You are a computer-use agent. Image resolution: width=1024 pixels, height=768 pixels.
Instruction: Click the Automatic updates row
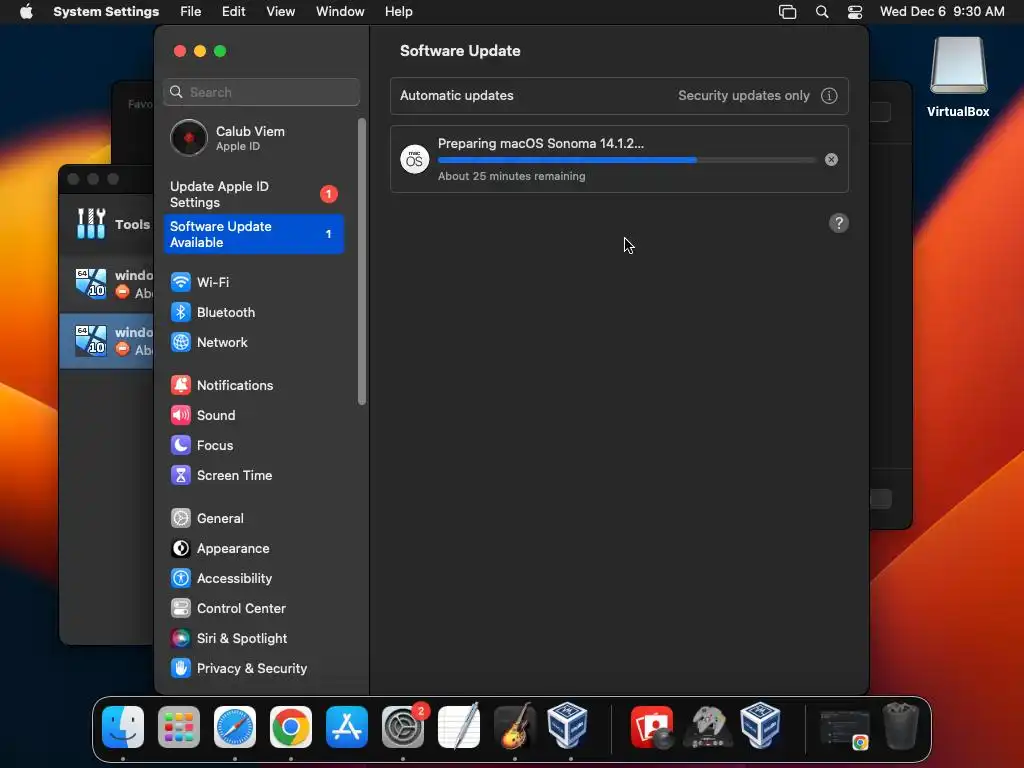click(x=619, y=96)
